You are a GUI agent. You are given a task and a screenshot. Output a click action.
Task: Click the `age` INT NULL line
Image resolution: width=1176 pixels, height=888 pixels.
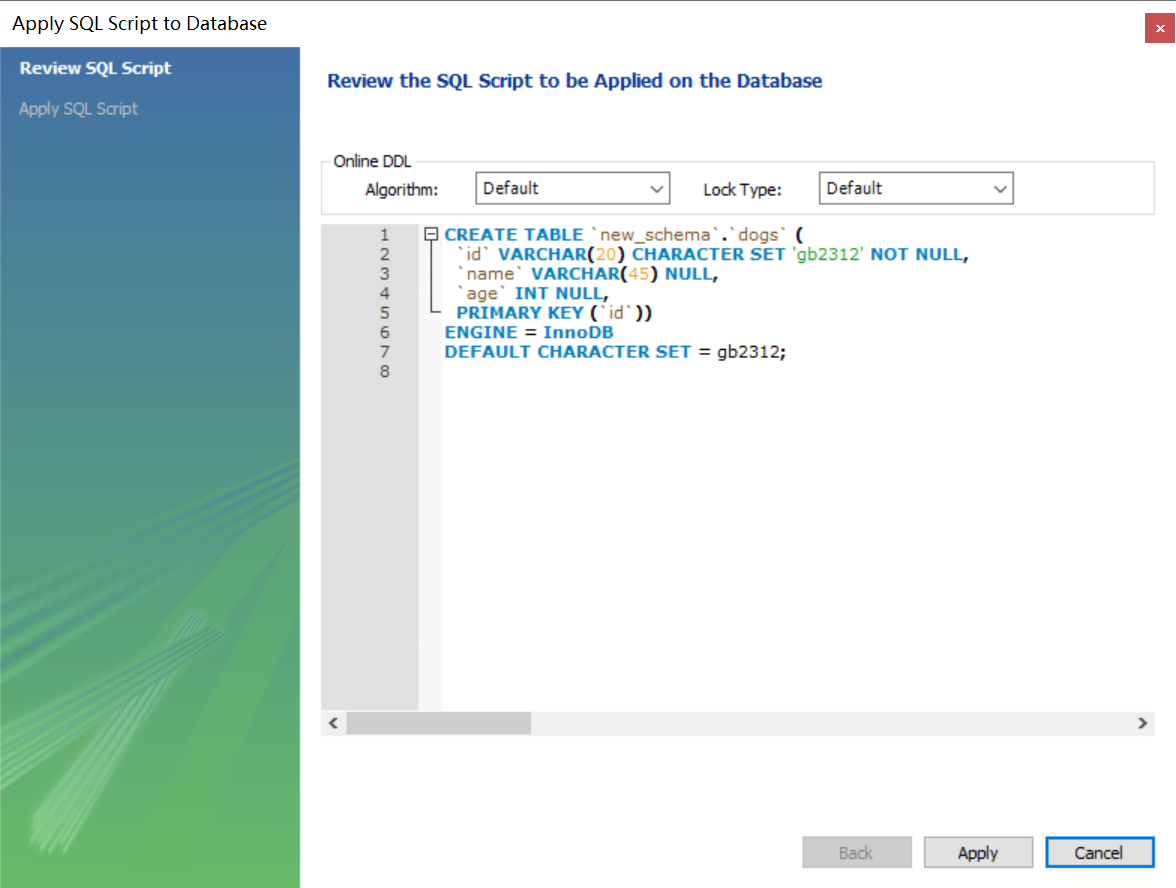pyautogui.click(x=532, y=293)
